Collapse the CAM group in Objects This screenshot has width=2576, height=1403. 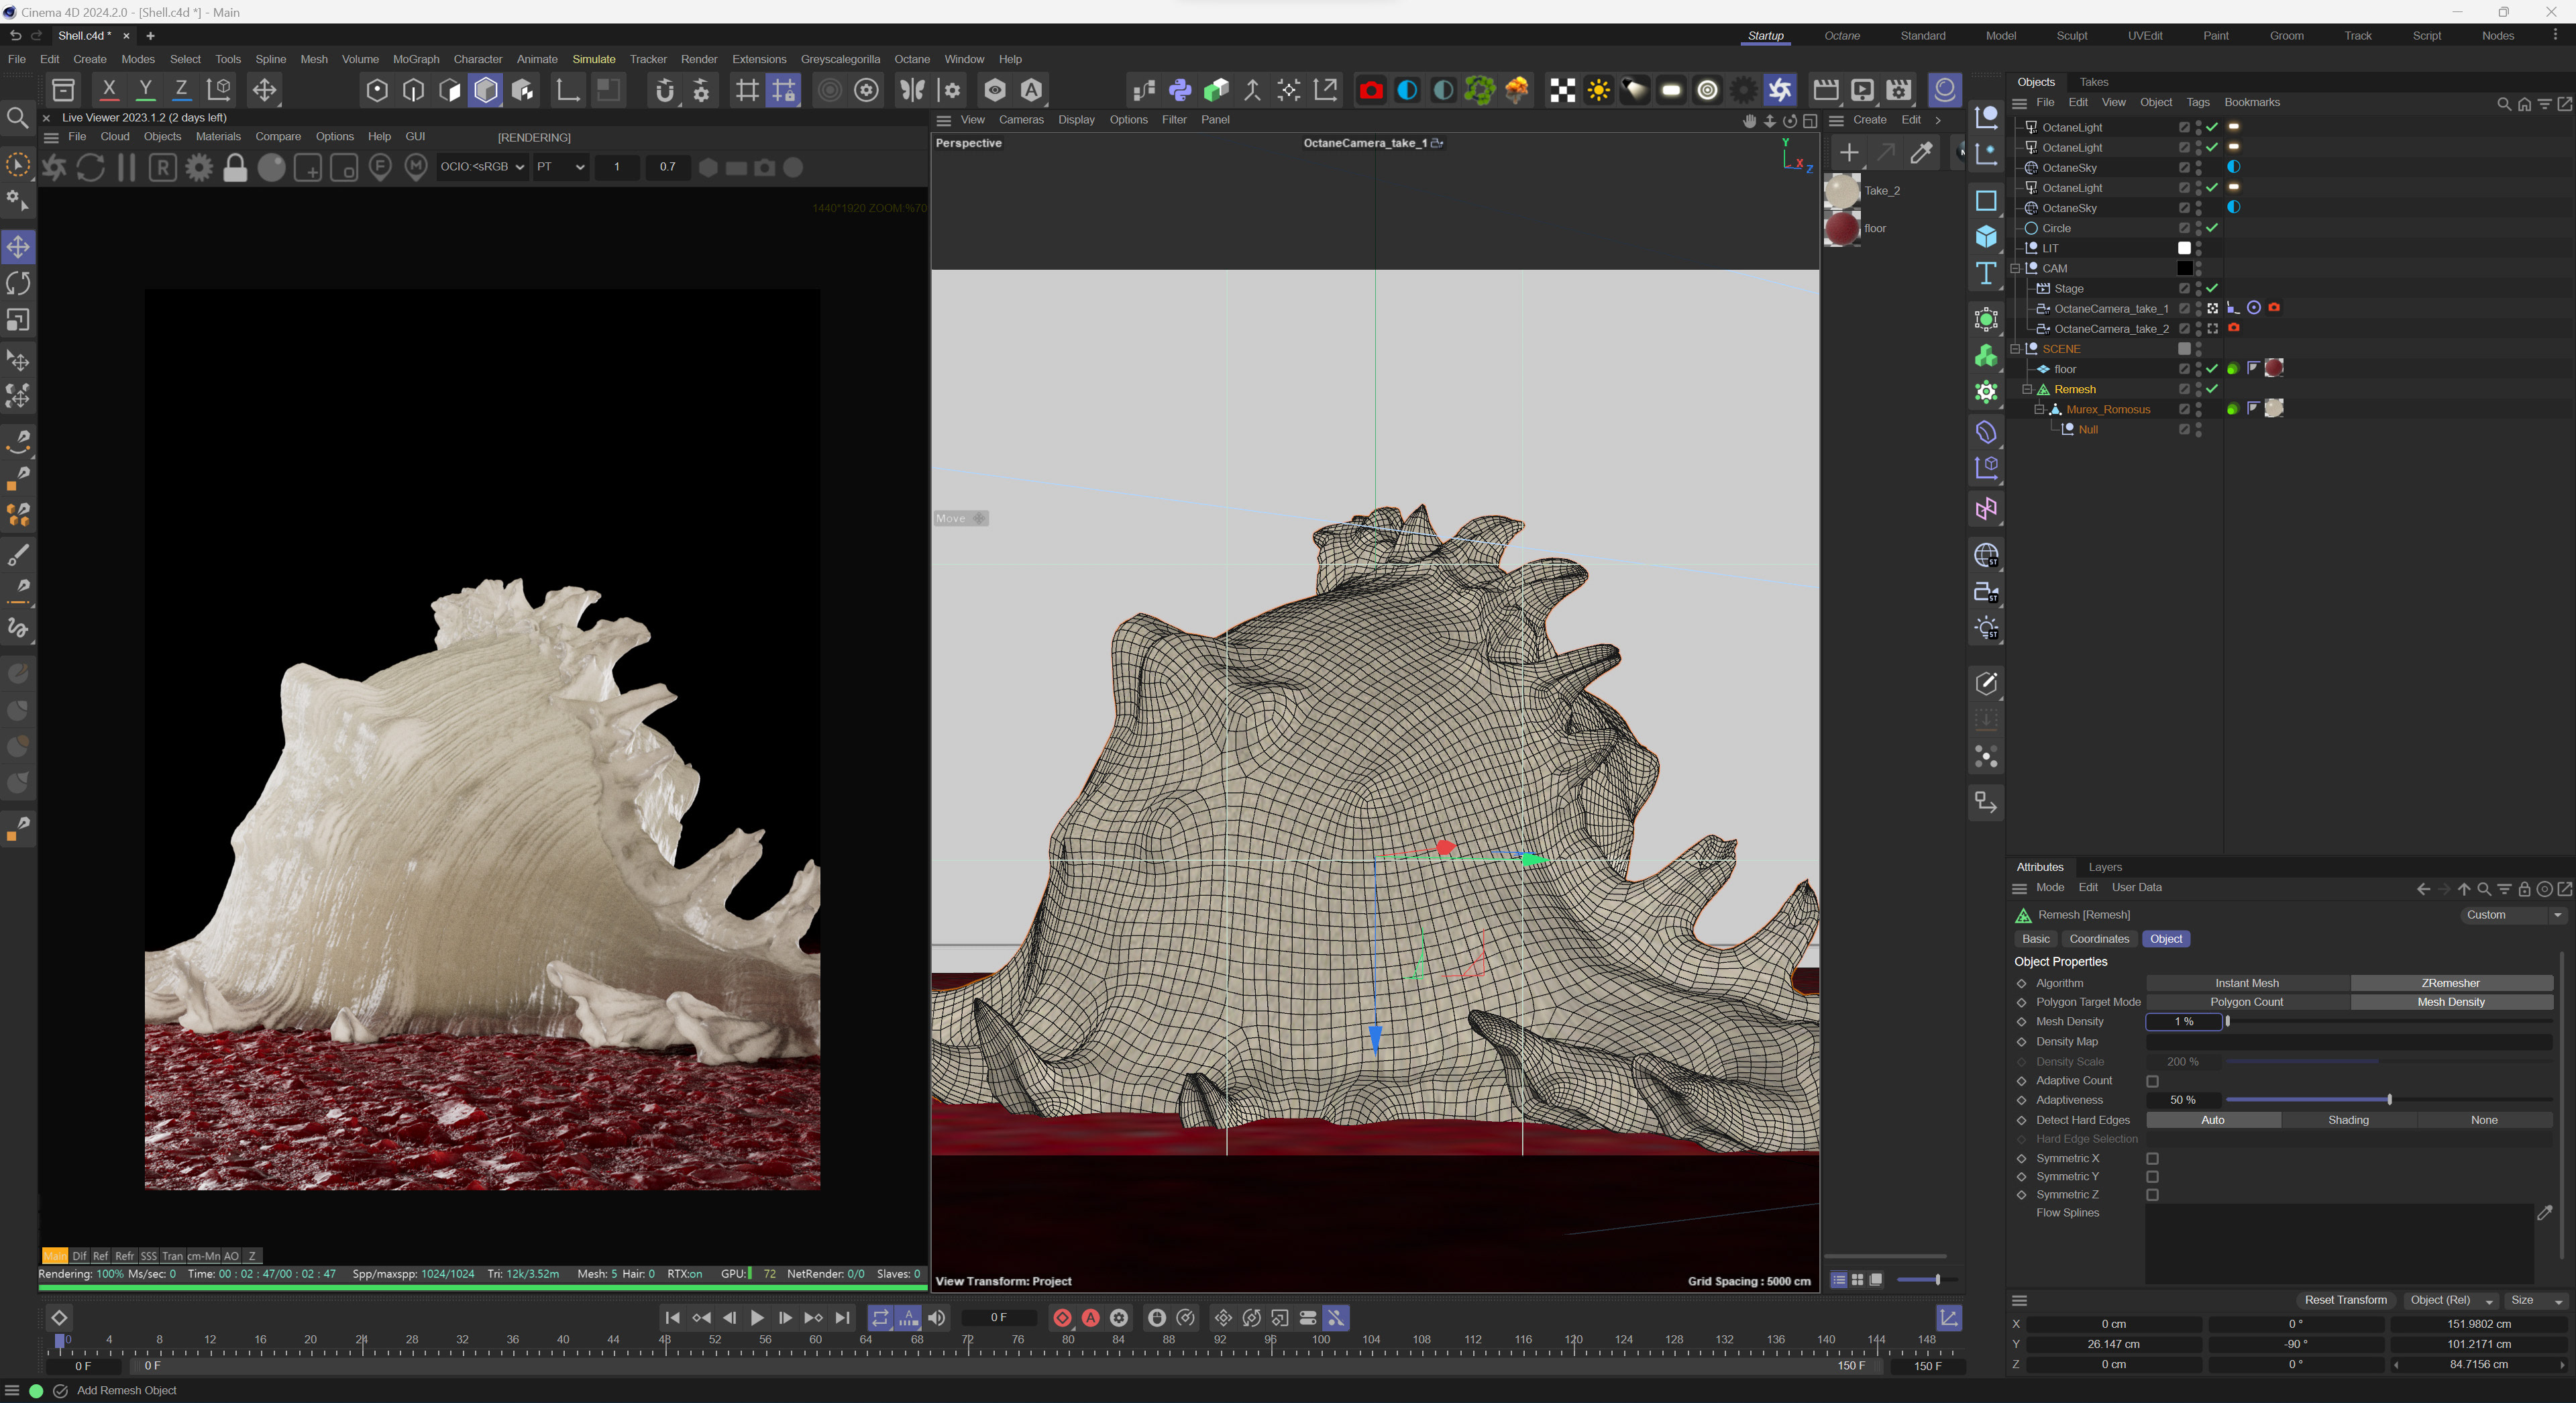(x=2015, y=268)
